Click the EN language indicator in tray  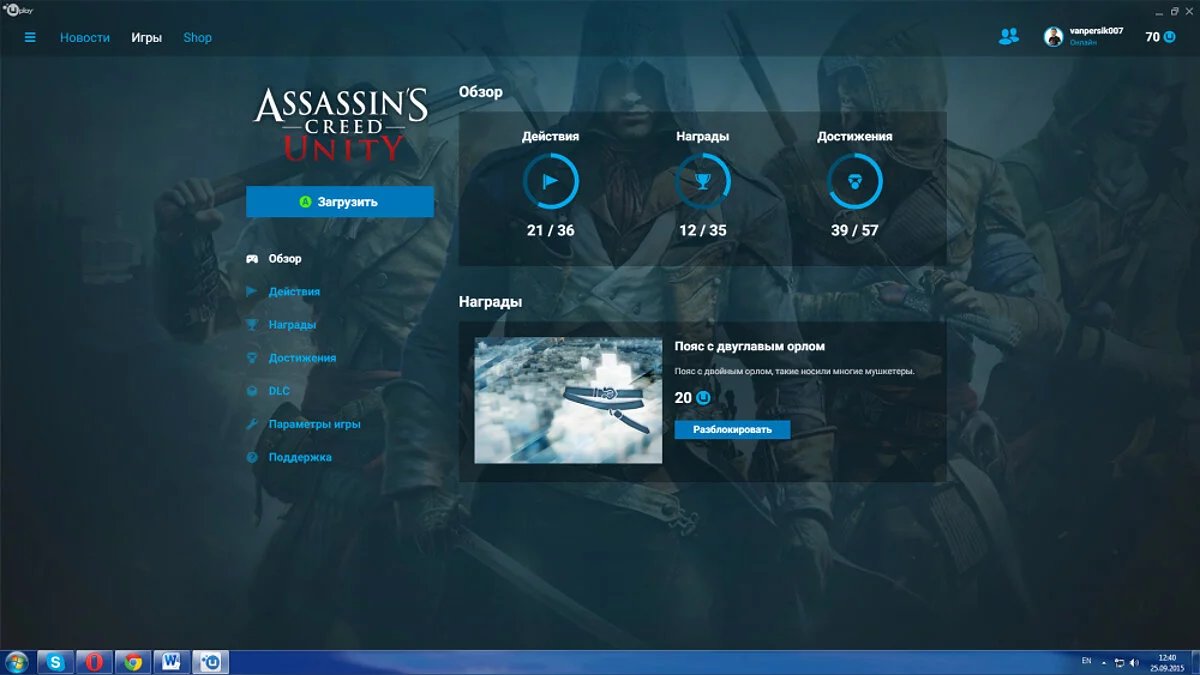click(x=1087, y=662)
